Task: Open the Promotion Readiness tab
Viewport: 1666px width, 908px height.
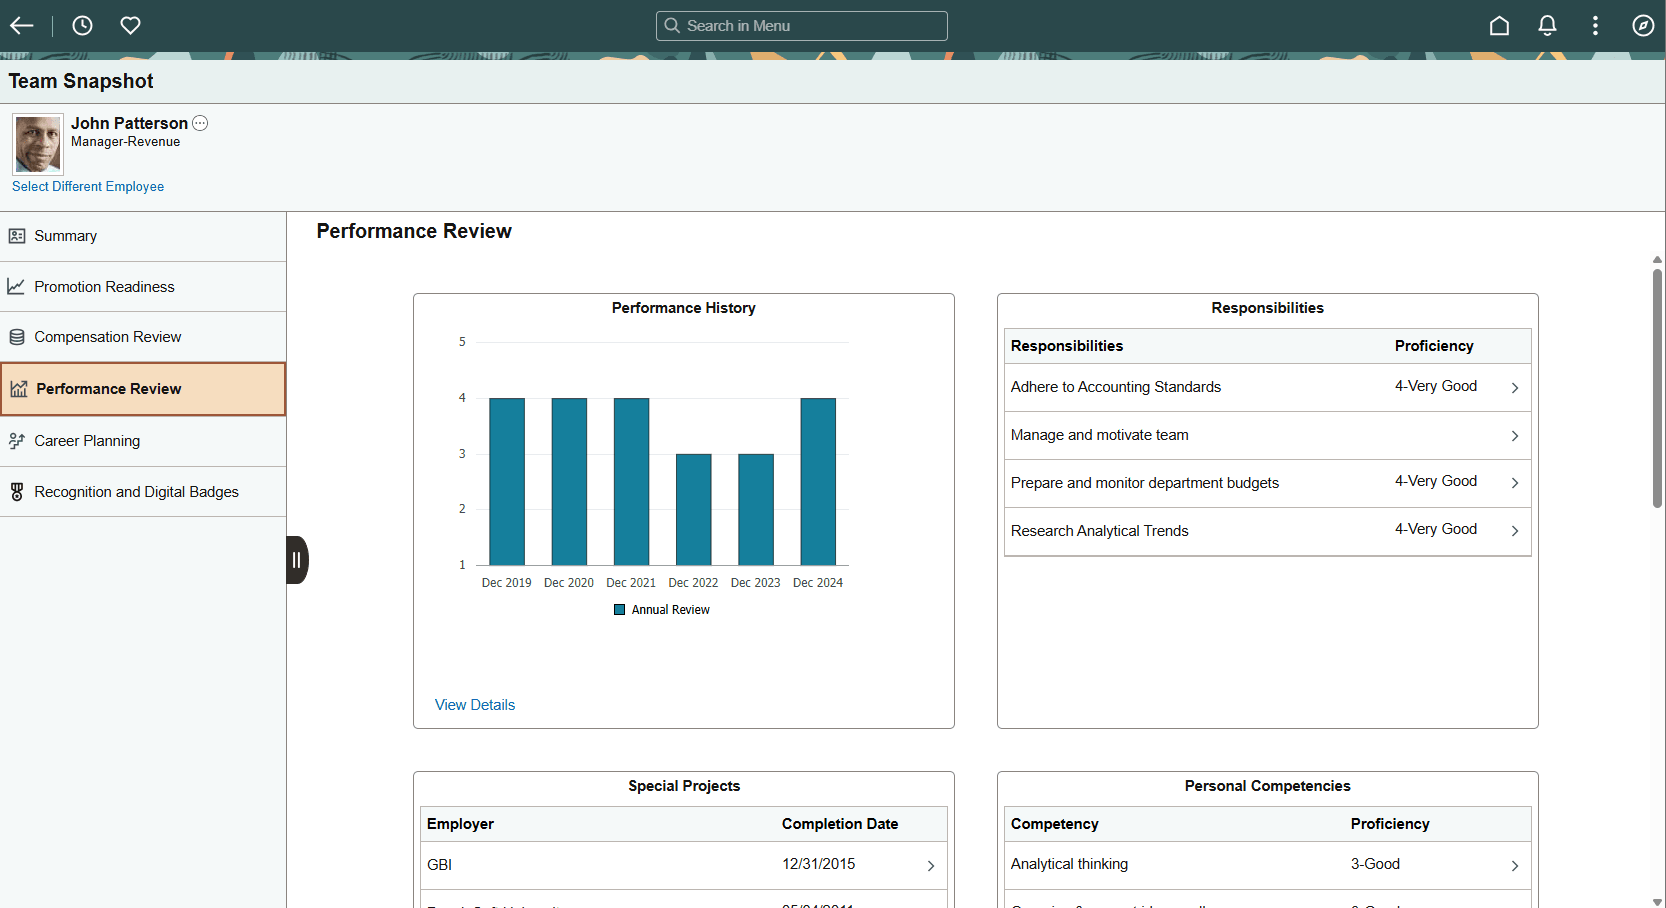Action: tap(143, 287)
